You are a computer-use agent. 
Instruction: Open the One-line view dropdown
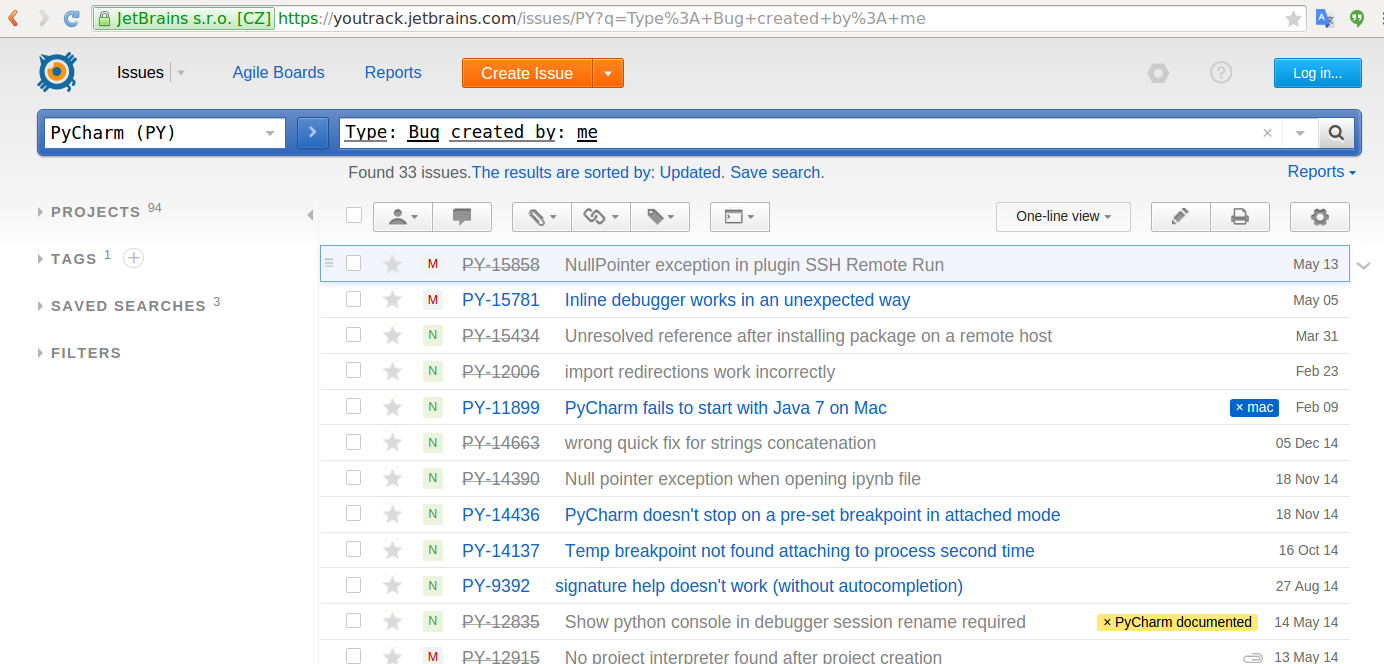[x=1063, y=216]
